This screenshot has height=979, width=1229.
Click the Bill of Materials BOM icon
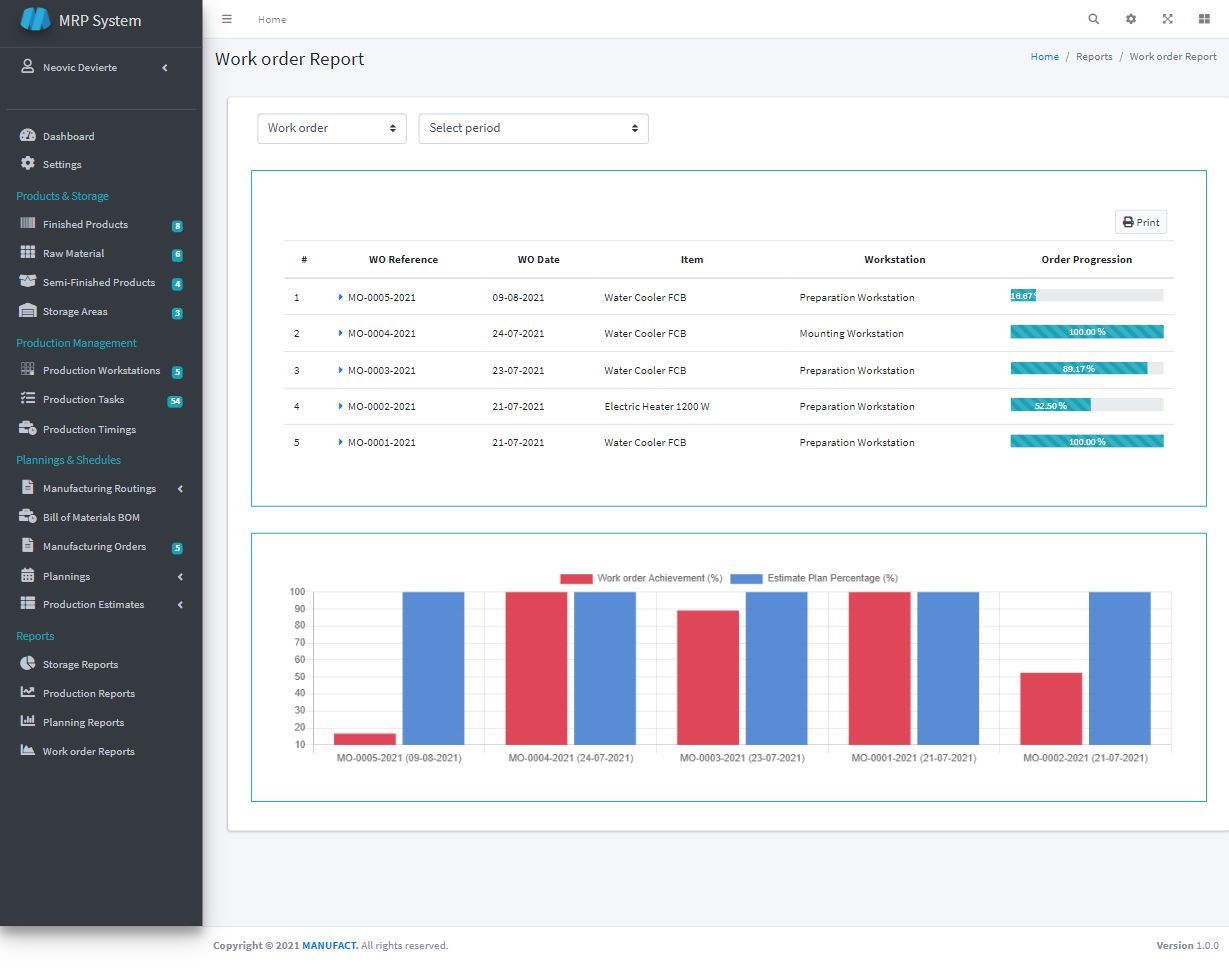tap(28, 517)
